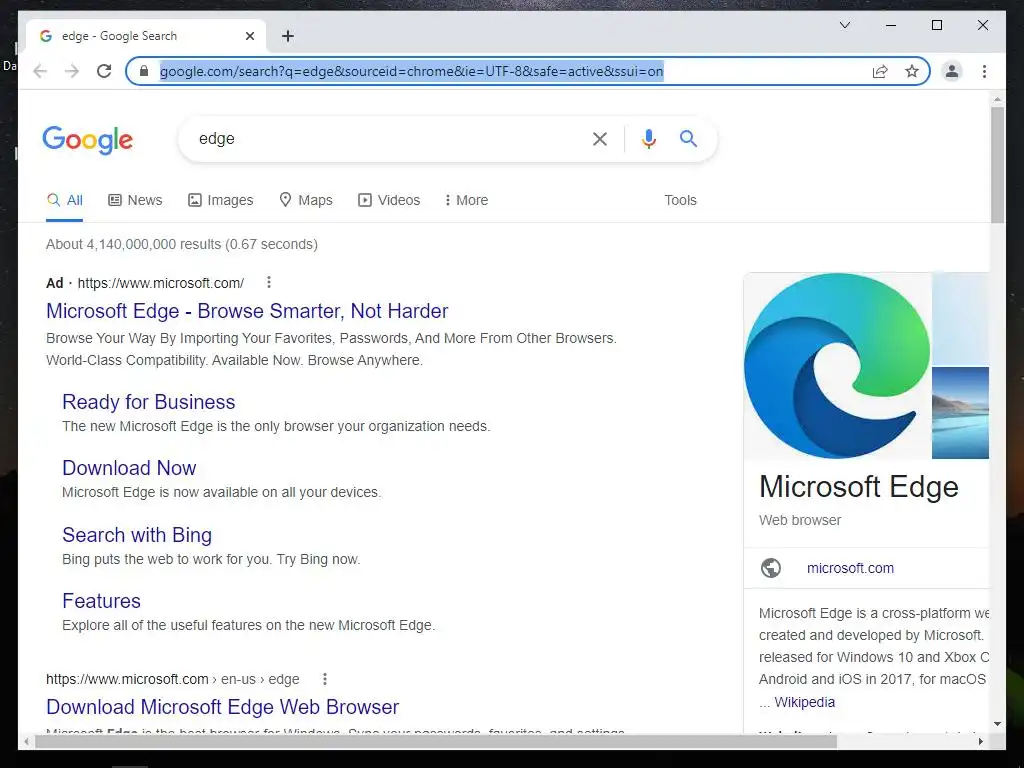Select the All results tab
The image size is (1024, 768).
tap(65, 200)
